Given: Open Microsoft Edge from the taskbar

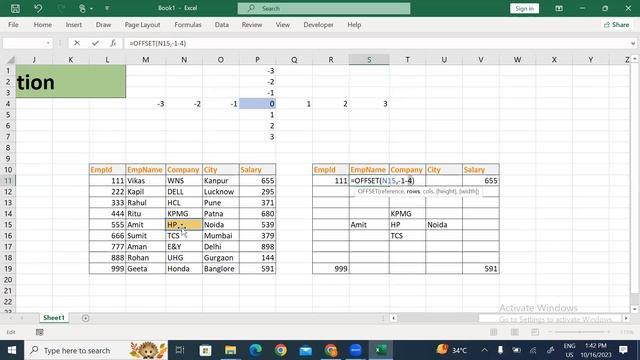Looking at the screenshot, I should pos(256,350).
